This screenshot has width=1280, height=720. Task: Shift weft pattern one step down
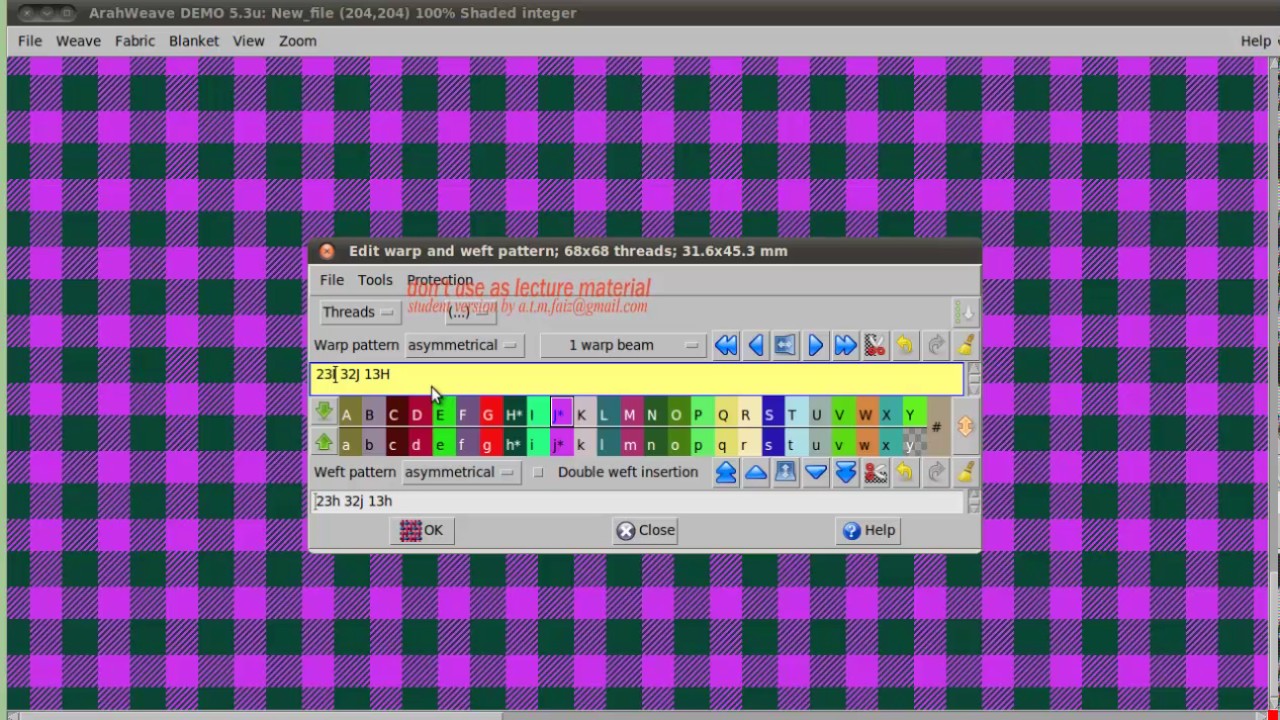[815, 472]
